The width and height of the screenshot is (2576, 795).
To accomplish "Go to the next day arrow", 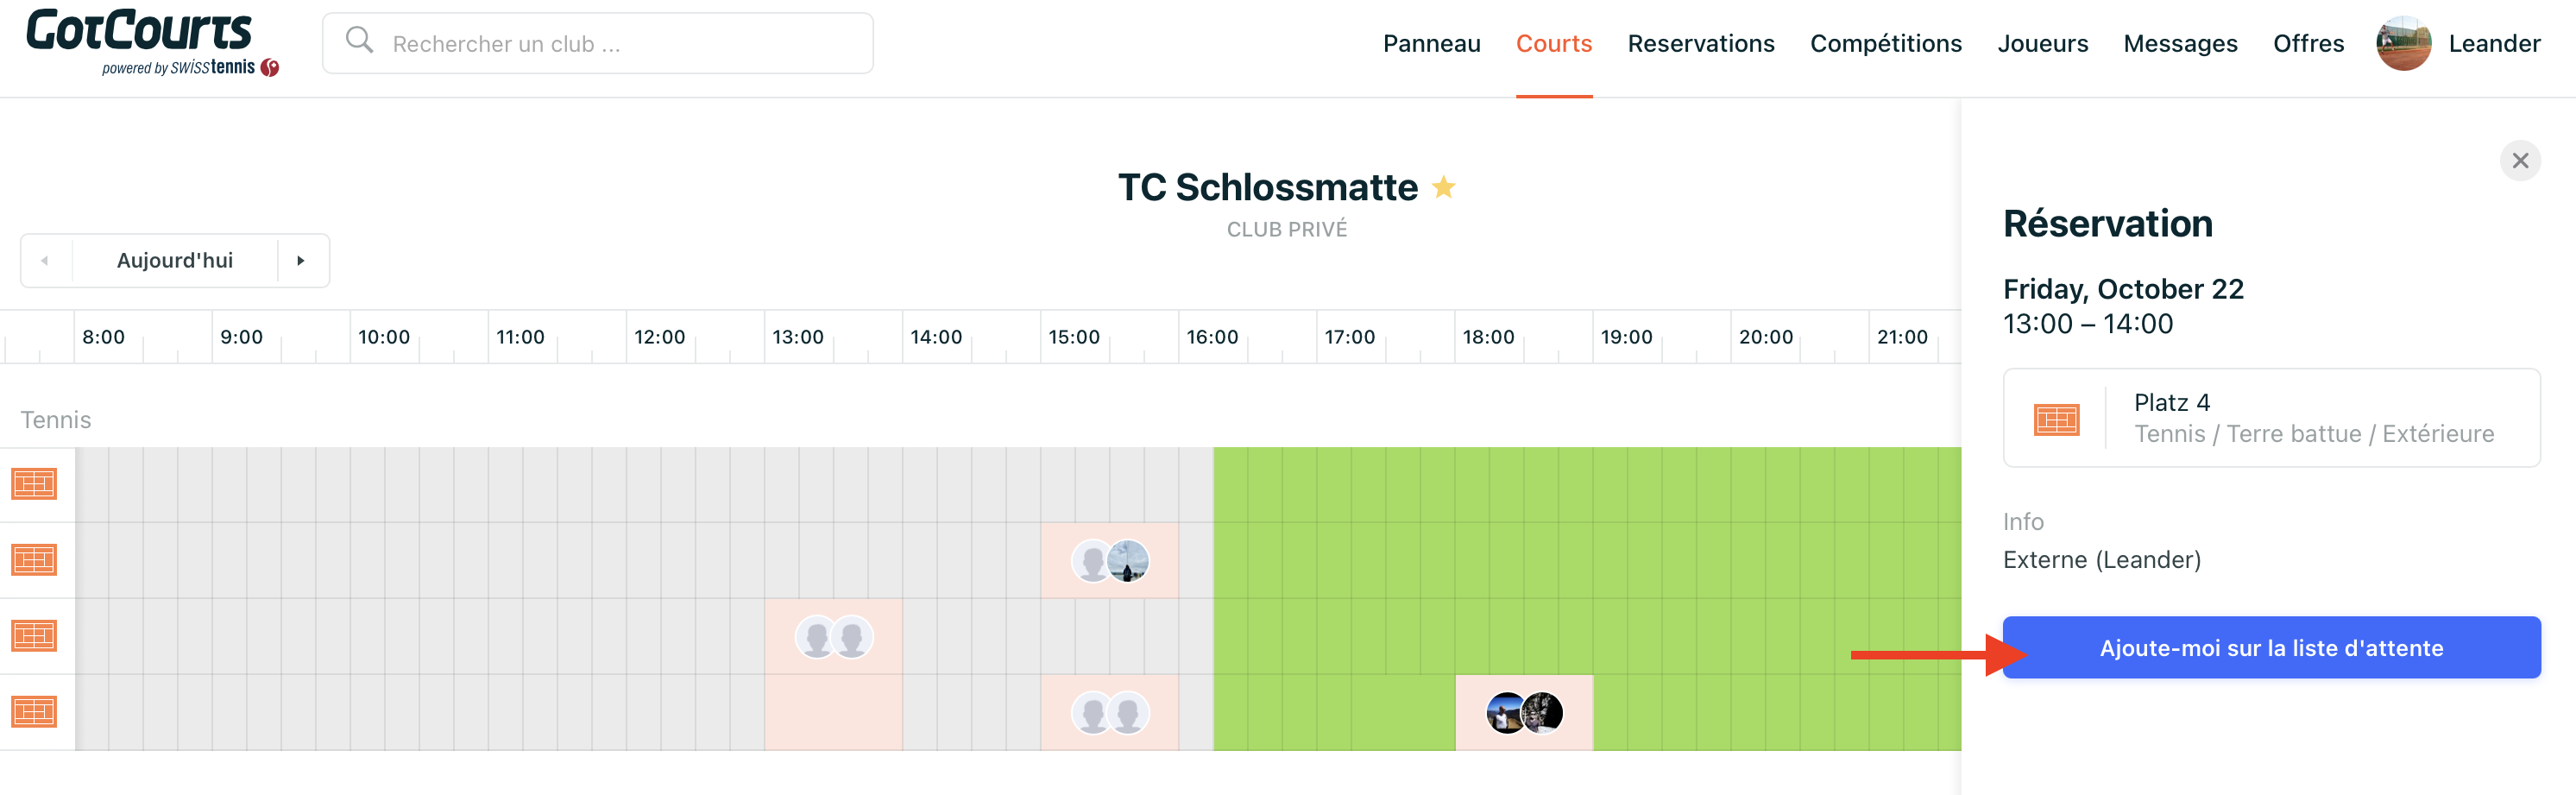I will pyautogui.click(x=301, y=261).
